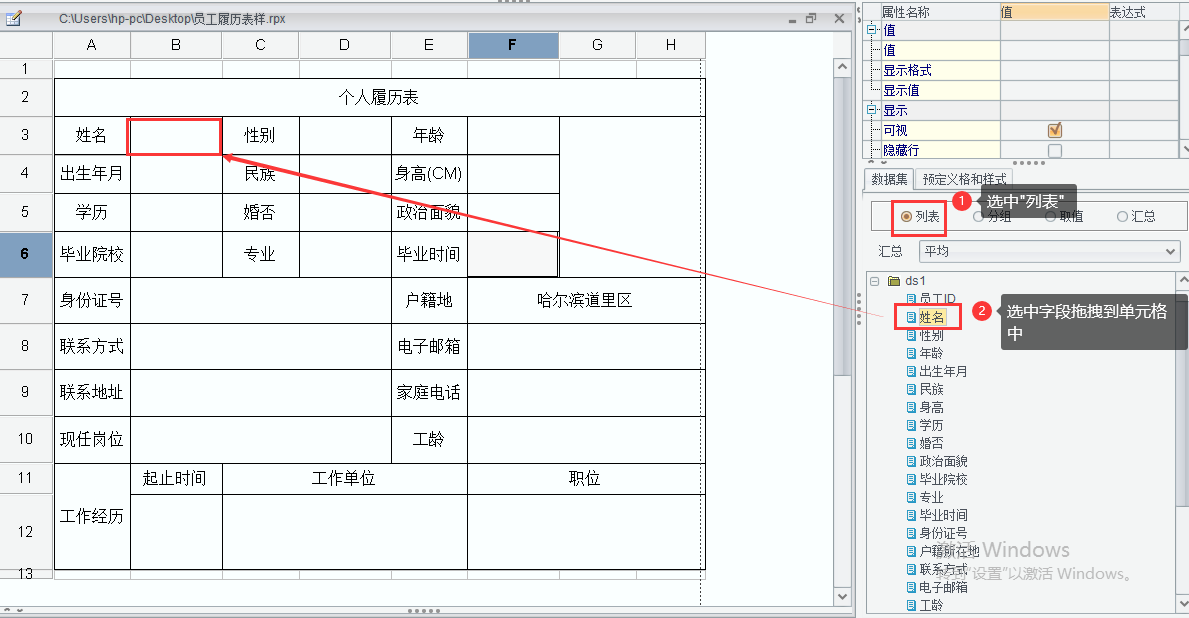
Task: Click the spreadsheet scrollbar up arrow
Action: 842,67
